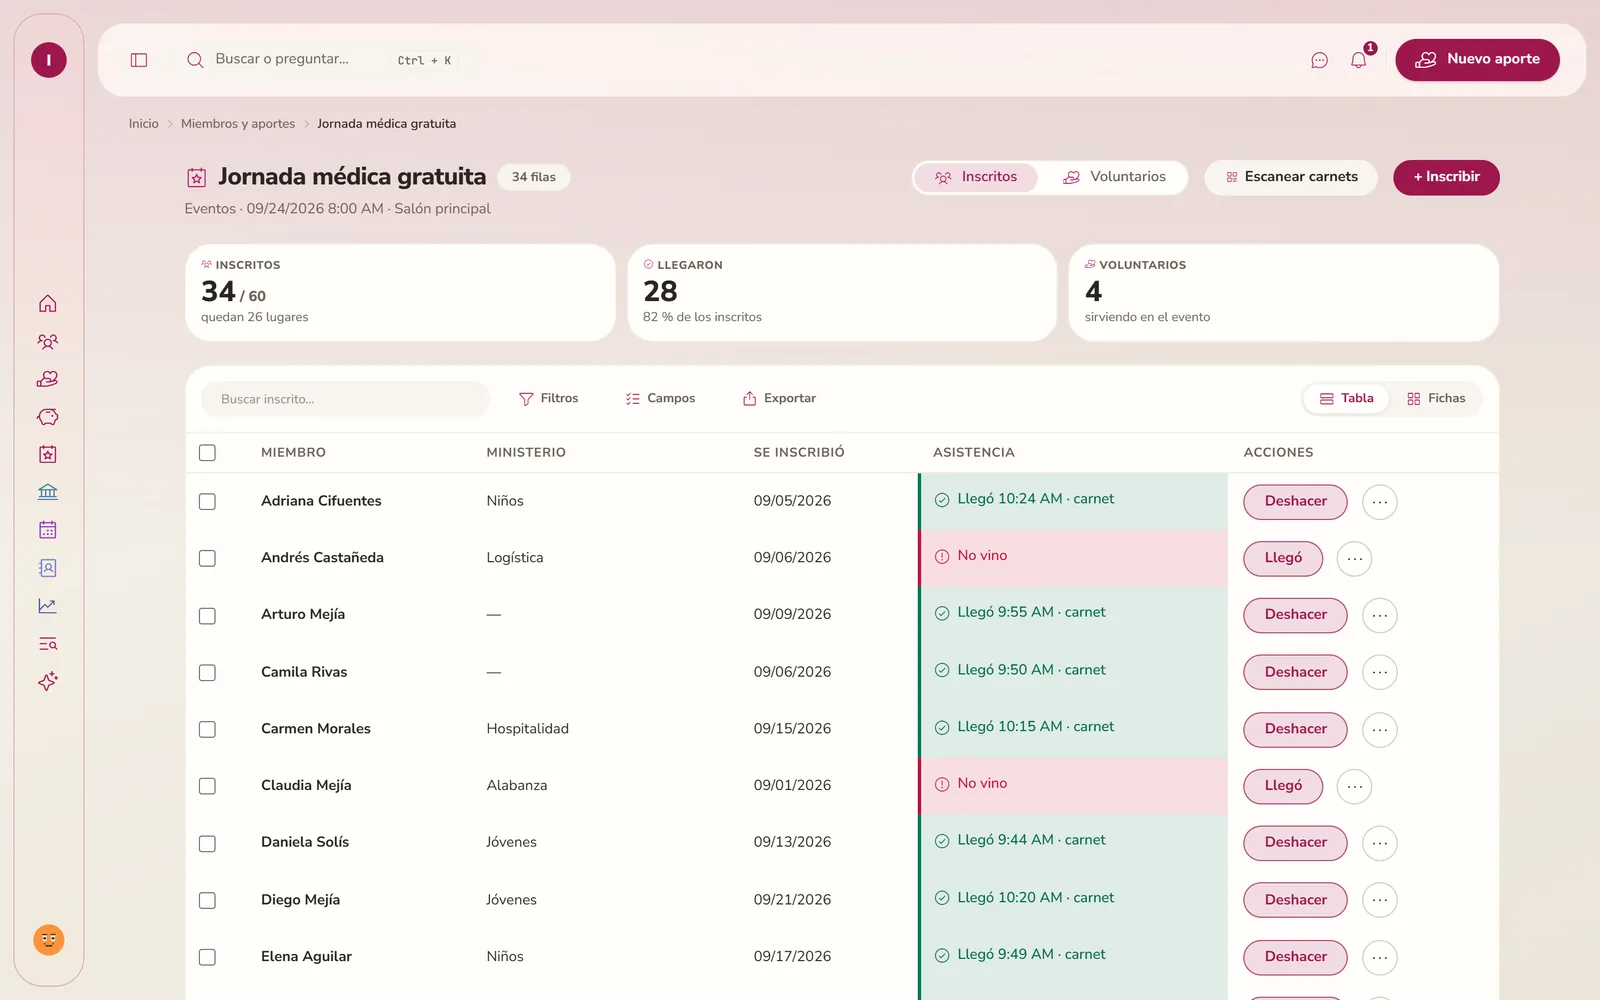Viewport: 1600px width, 1000px height.
Task: Select the Fichas view
Action: [x=1436, y=398]
